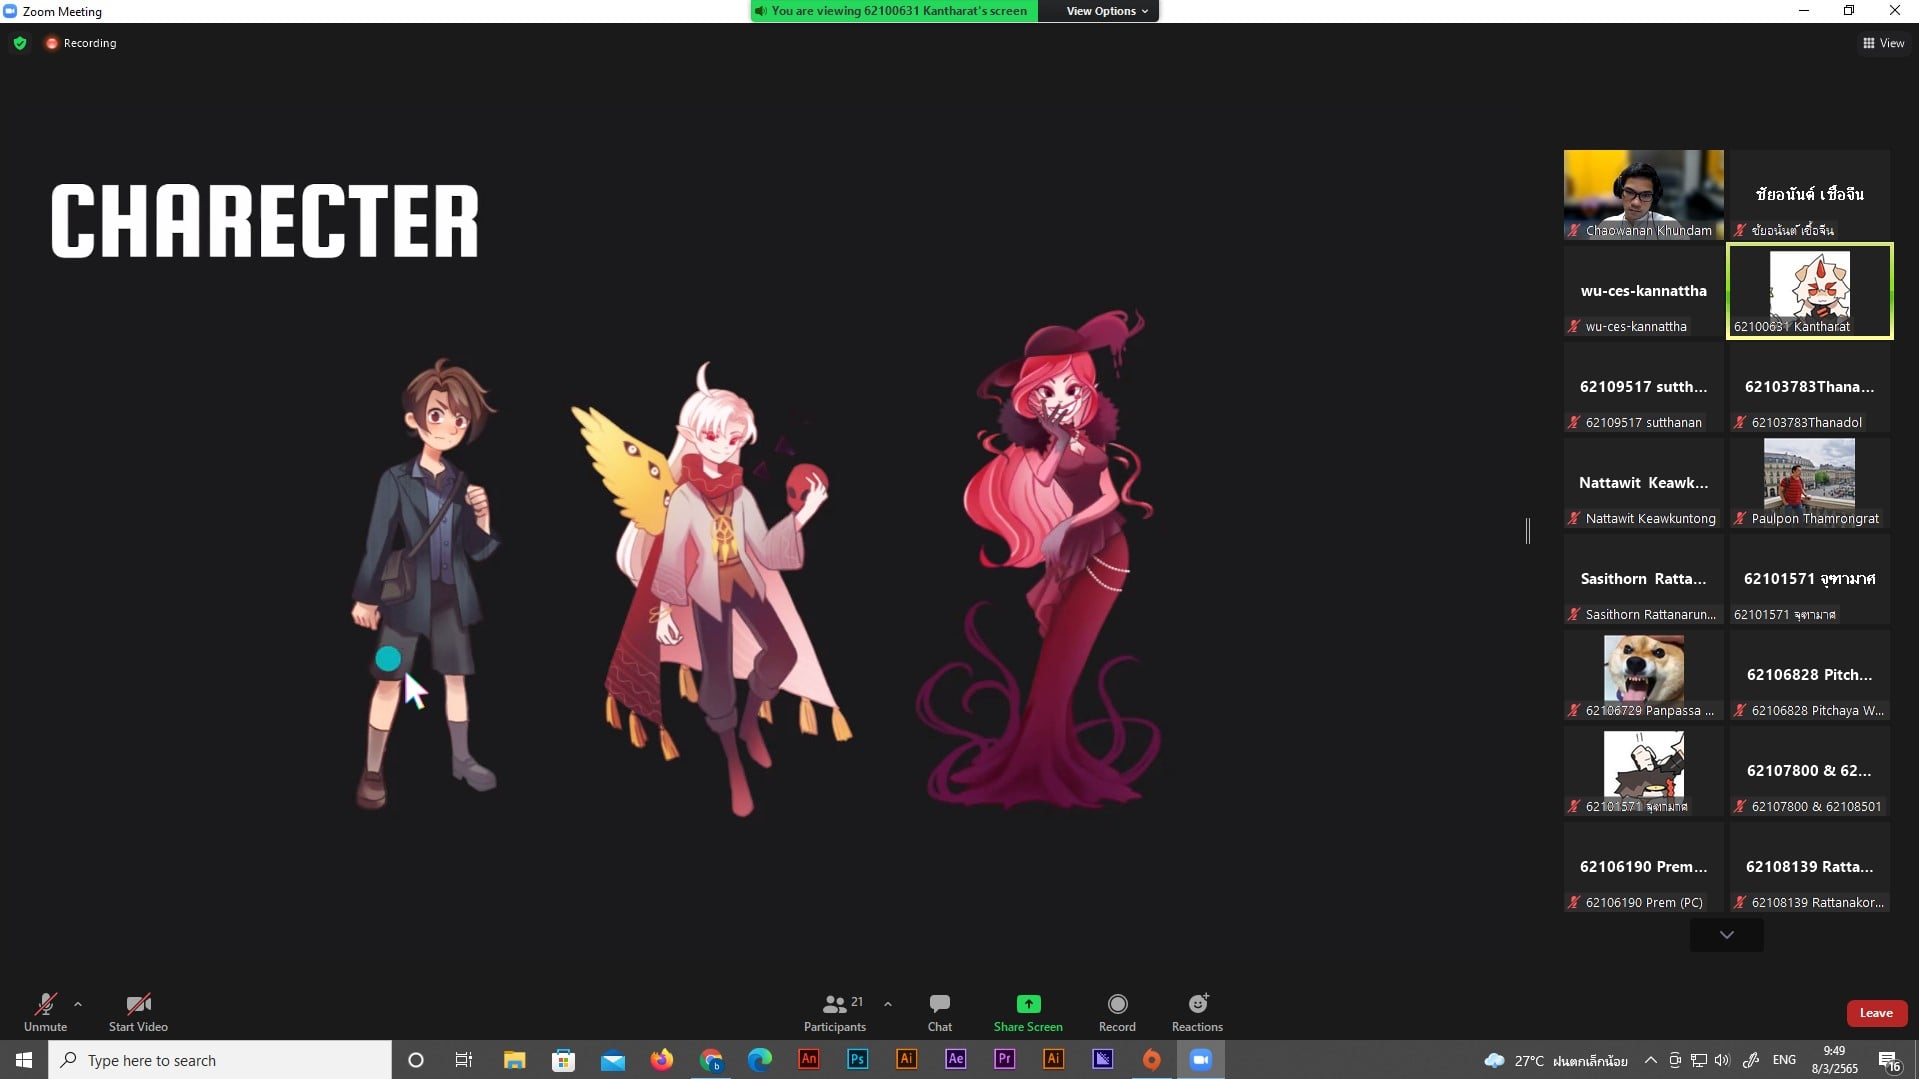This screenshot has height=1079, width=1919.
Task: Click the Recording indicator
Action: pos(81,43)
